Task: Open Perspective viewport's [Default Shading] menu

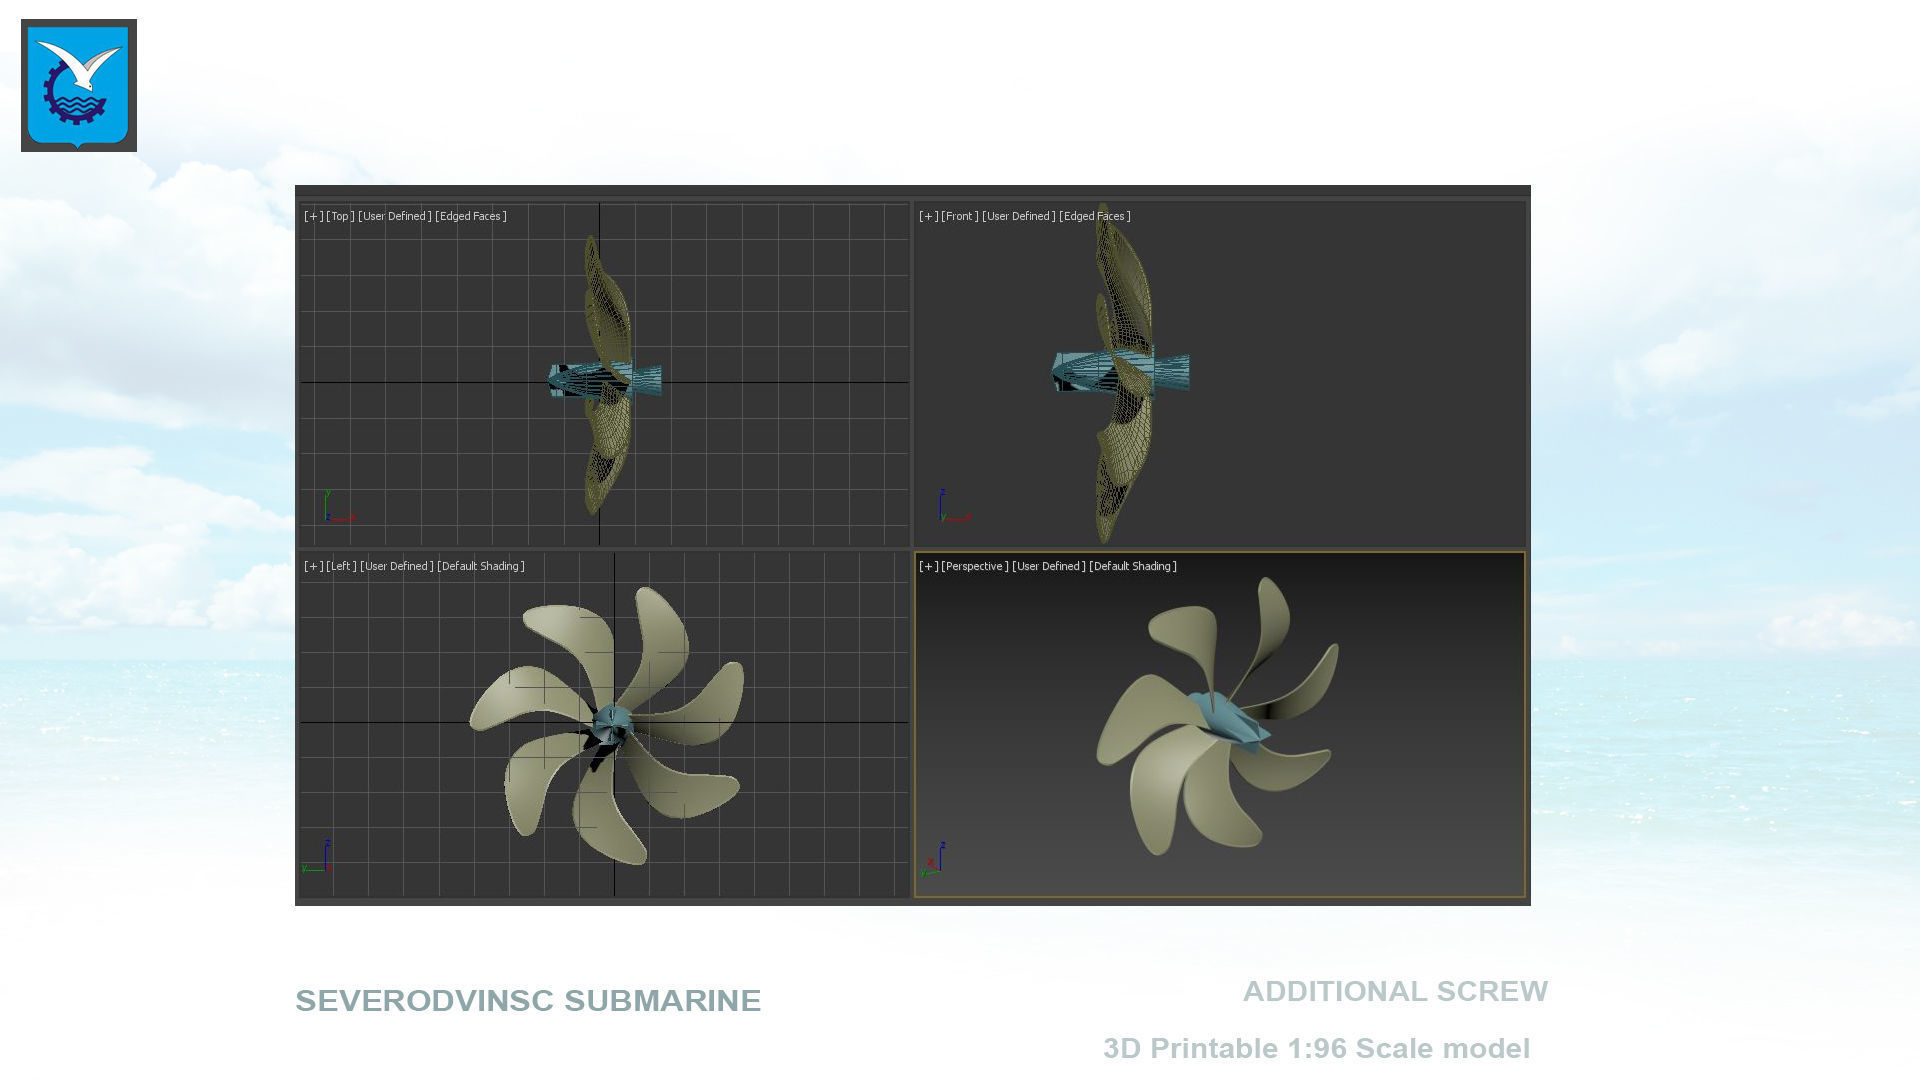Action: tap(1132, 566)
